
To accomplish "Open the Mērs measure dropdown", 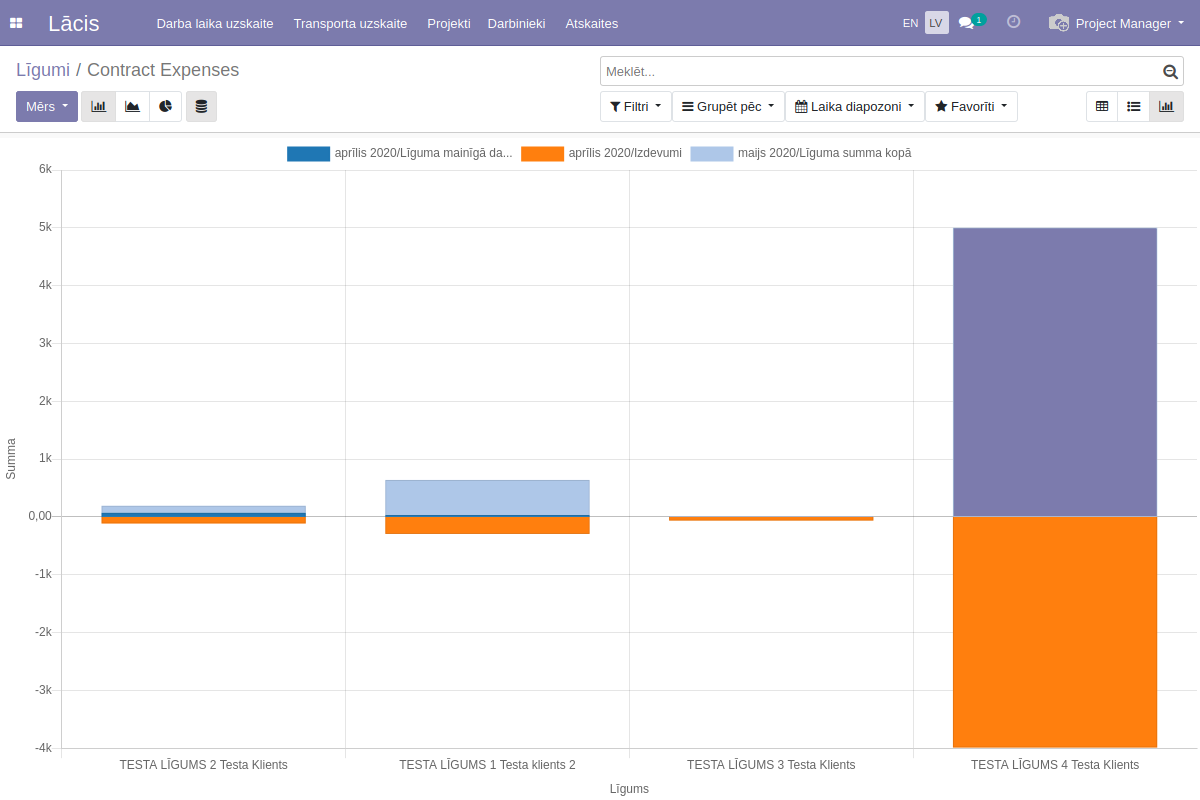I will click(47, 106).
